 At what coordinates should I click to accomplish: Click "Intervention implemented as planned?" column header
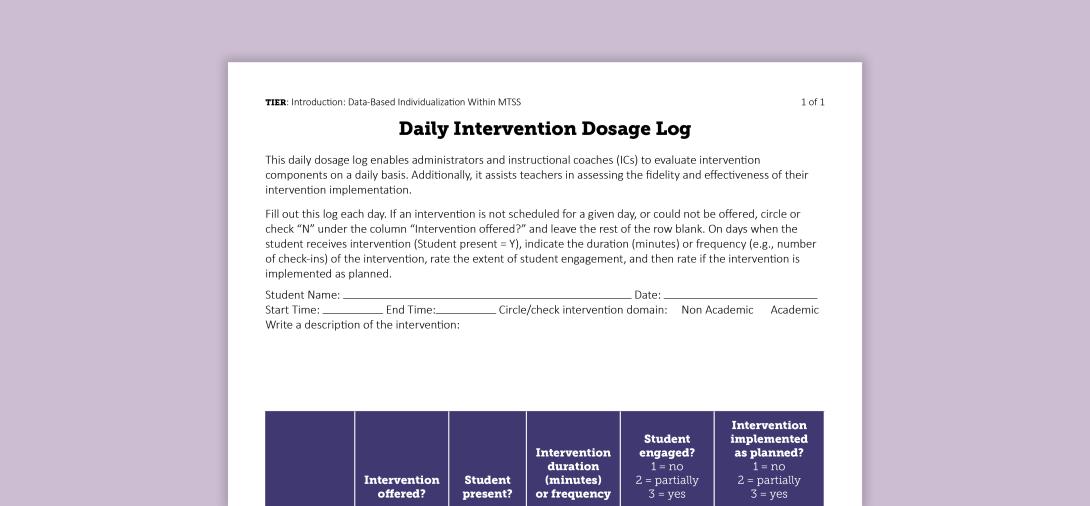coord(768,459)
